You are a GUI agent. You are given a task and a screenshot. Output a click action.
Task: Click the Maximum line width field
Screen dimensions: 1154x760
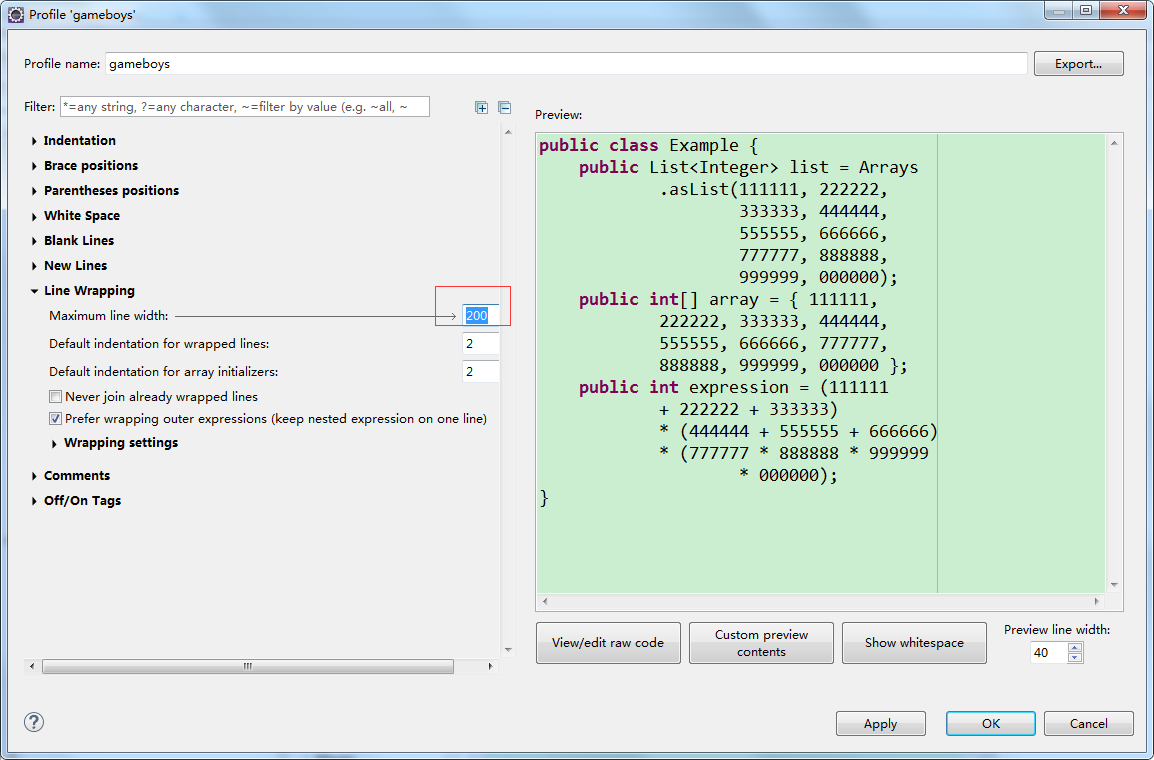[x=481, y=316]
